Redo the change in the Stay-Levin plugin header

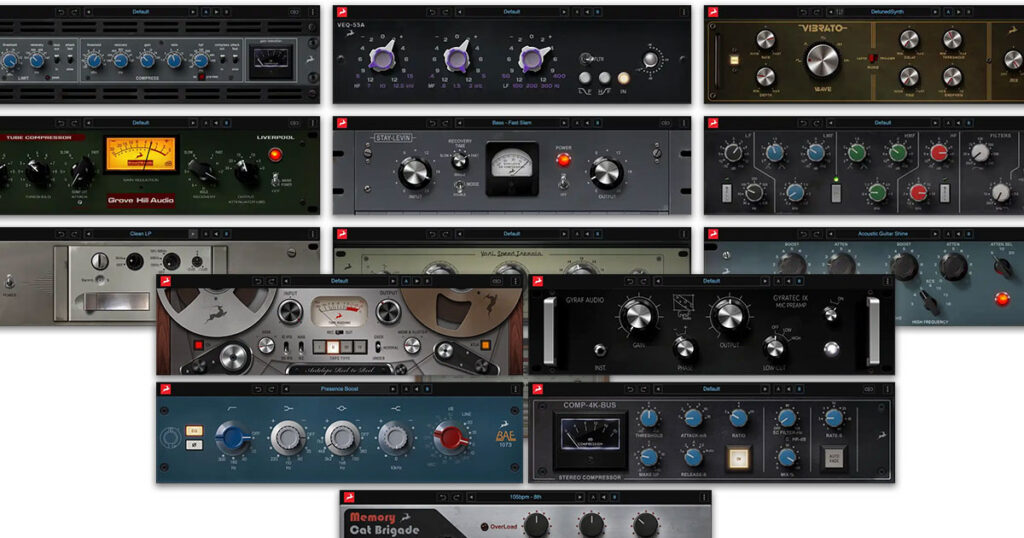(x=445, y=123)
